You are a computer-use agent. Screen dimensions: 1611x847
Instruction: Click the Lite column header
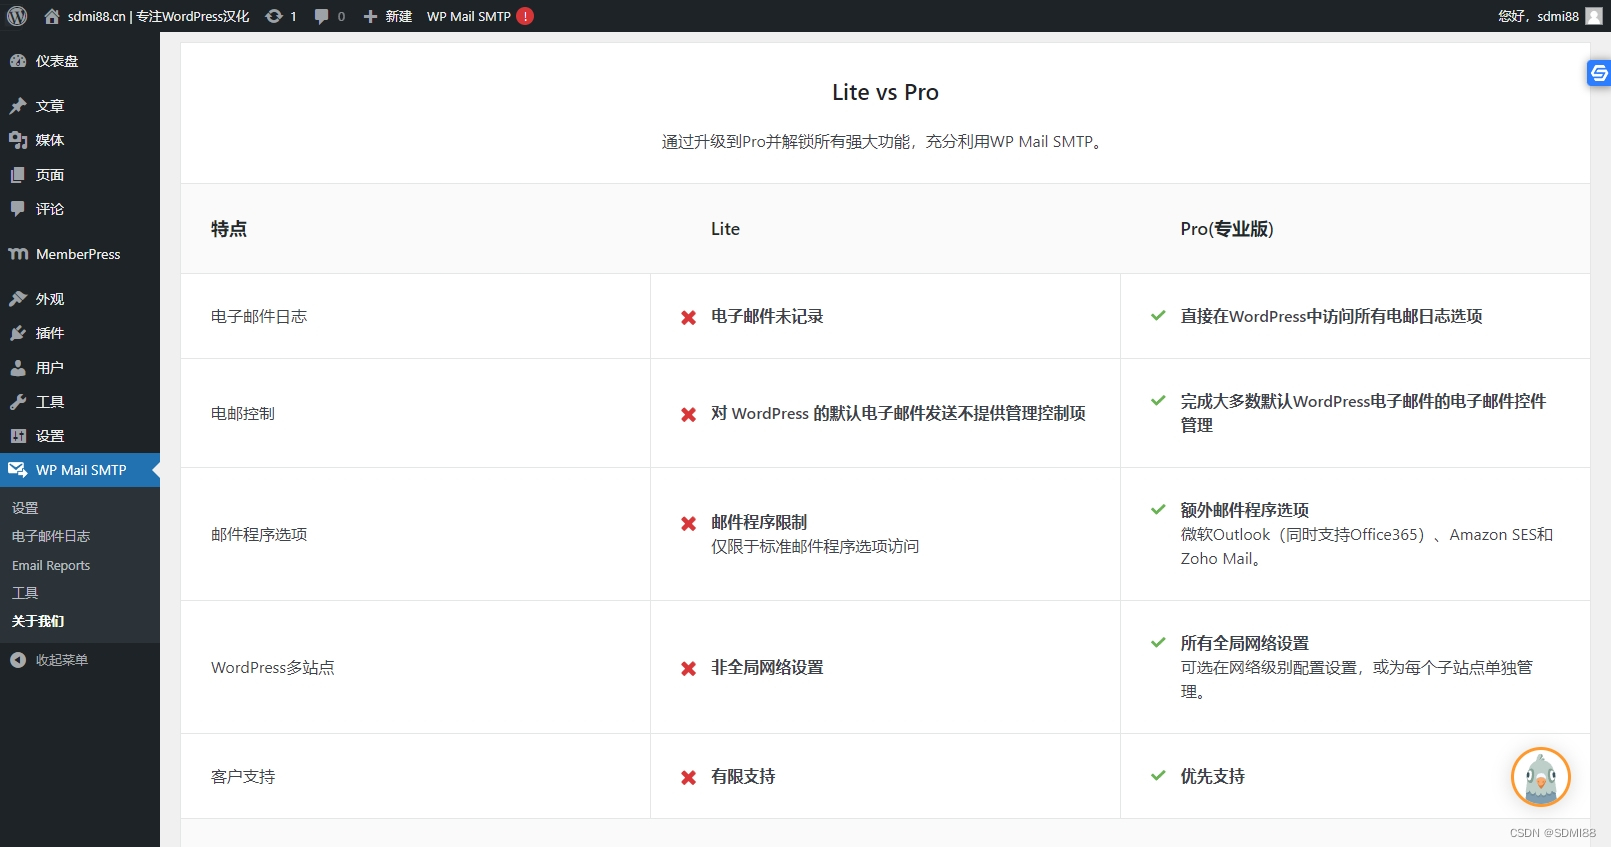pos(725,229)
